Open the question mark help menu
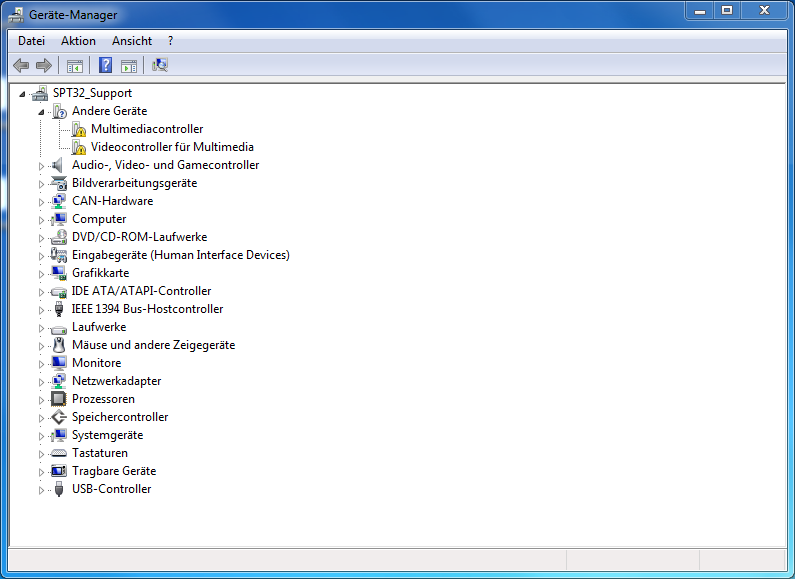Viewport: 795px width, 579px height. [171, 41]
